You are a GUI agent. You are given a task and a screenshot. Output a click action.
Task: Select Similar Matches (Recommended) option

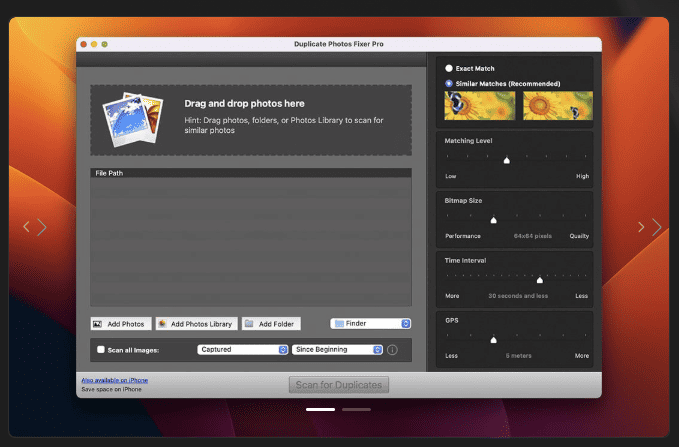point(449,84)
